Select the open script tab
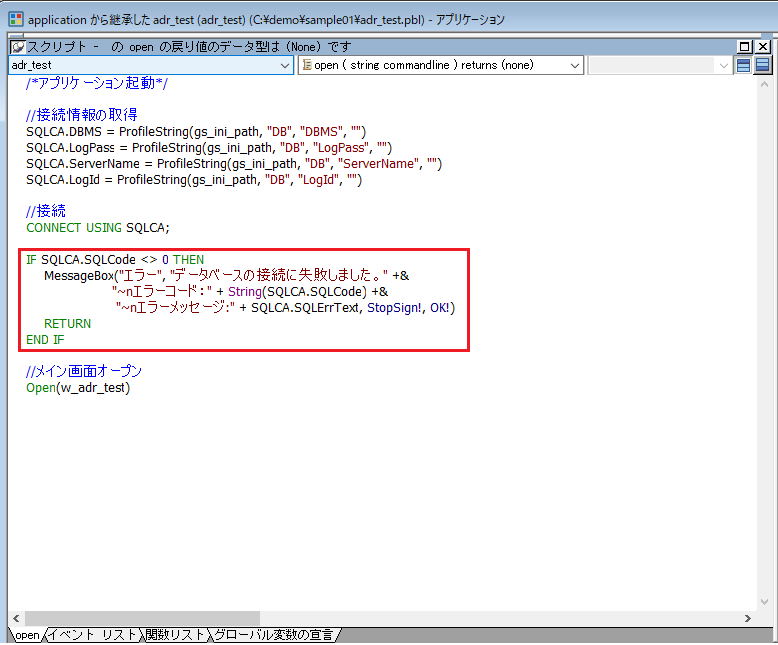This screenshot has width=778, height=645. [x=27, y=635]
